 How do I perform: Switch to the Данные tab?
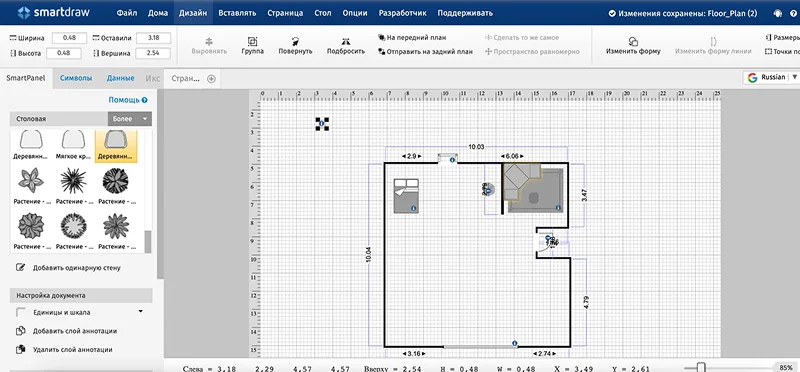(x=120, y=78)
